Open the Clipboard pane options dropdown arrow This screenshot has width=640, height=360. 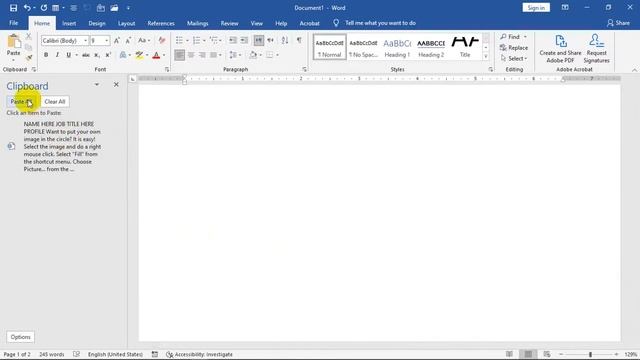click(97, 84)
